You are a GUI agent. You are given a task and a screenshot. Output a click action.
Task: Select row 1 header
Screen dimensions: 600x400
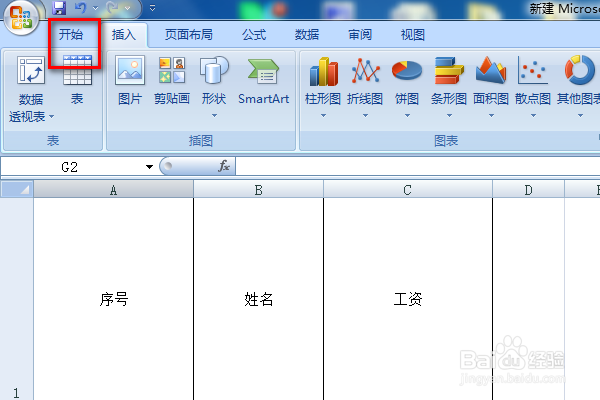[16, 299]
